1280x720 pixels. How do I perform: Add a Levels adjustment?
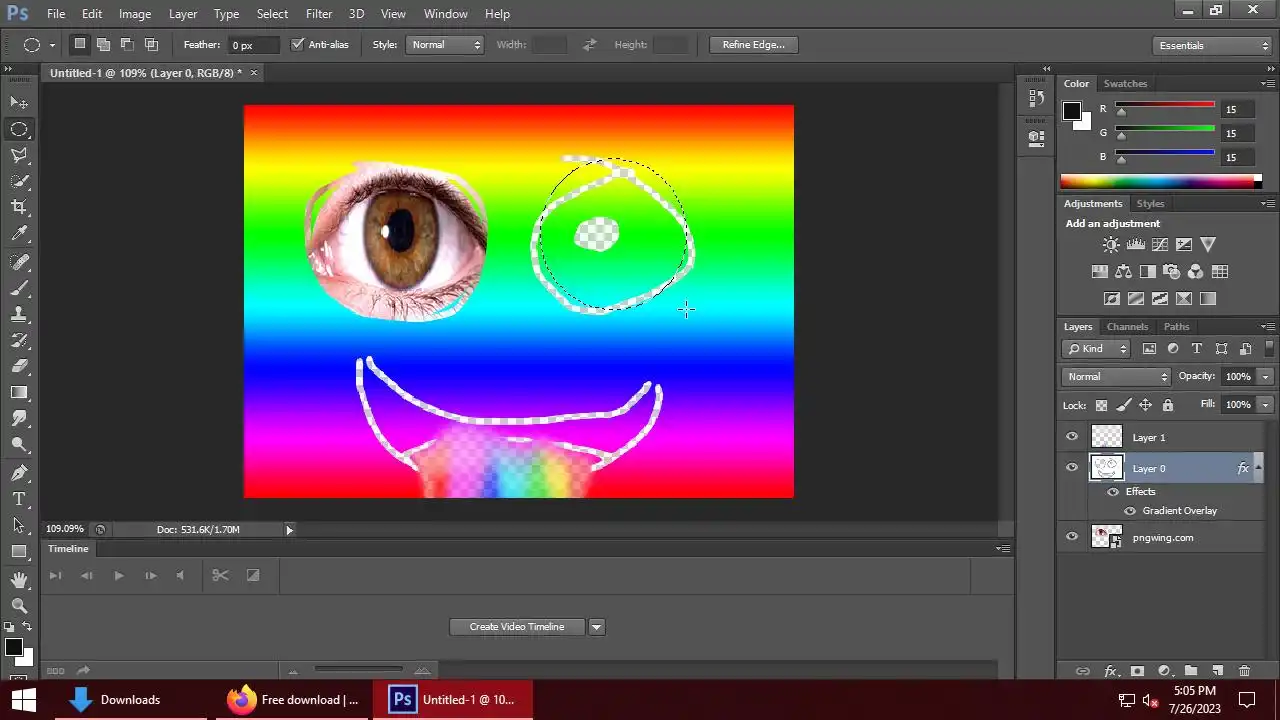[x=1135, y=244]
